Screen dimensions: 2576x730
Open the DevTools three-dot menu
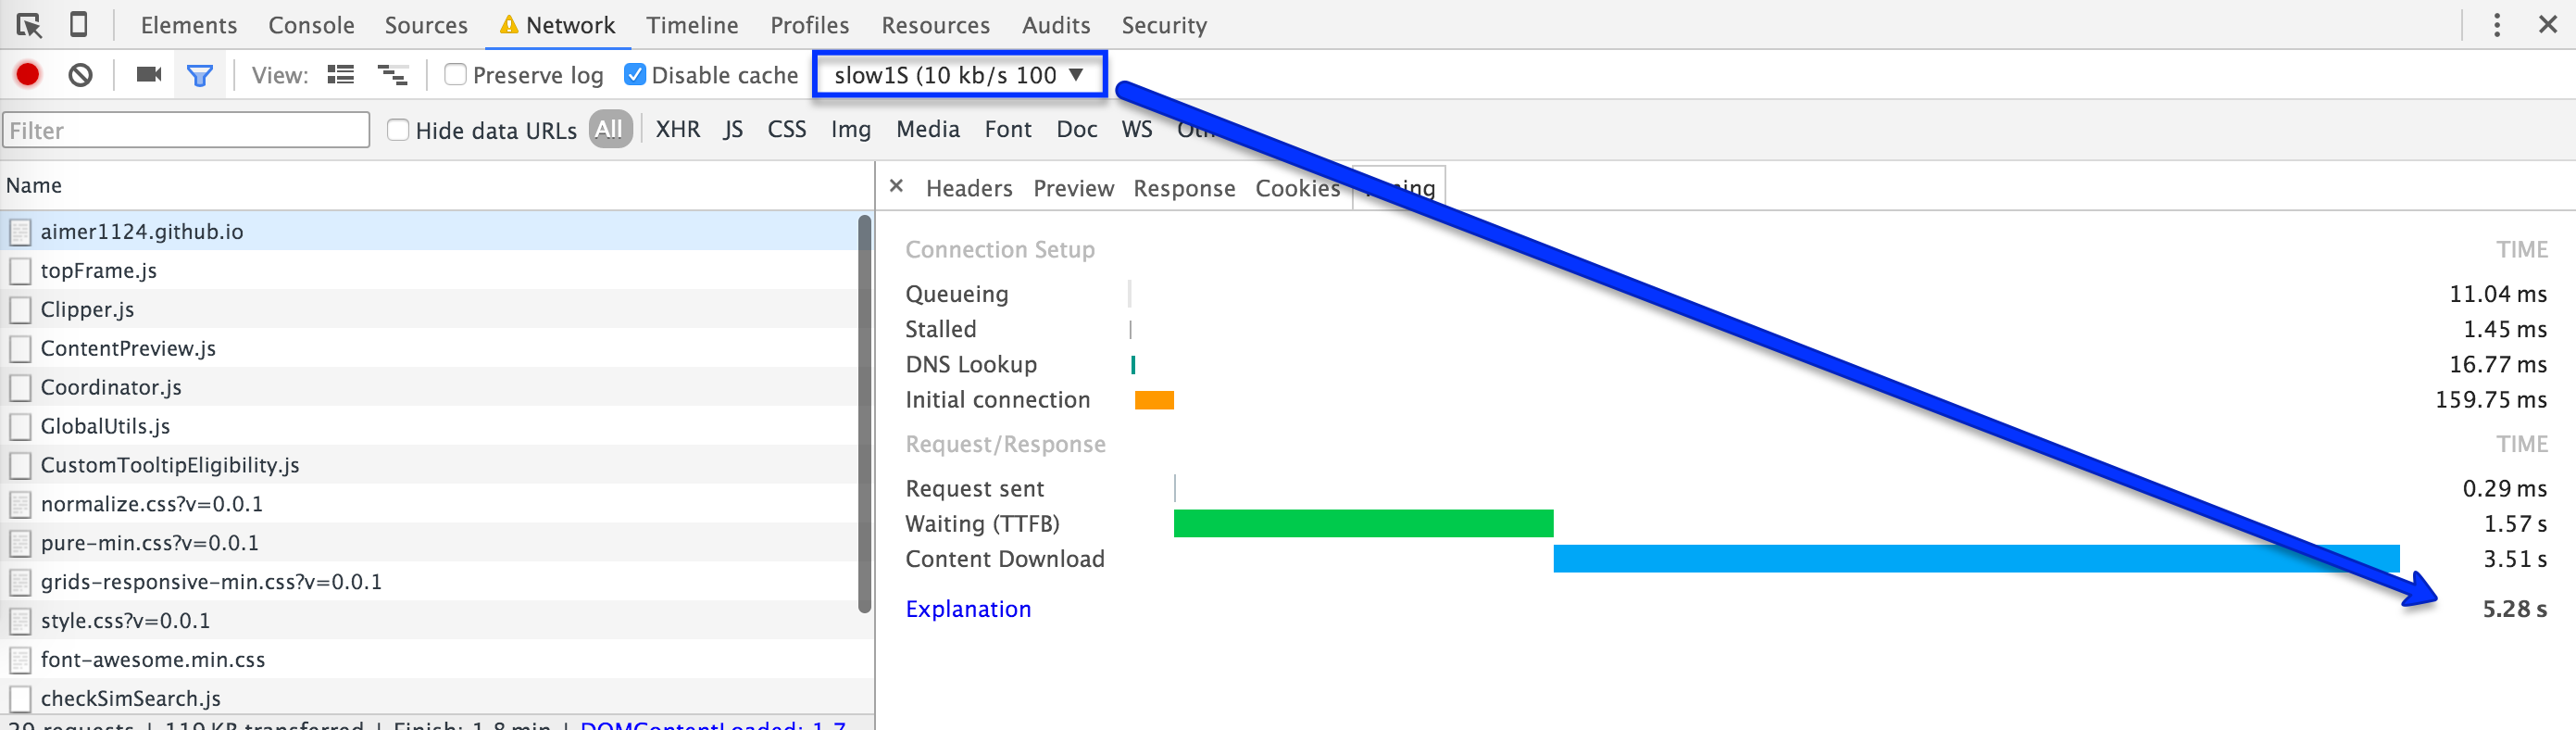(x=2496, y=25)
